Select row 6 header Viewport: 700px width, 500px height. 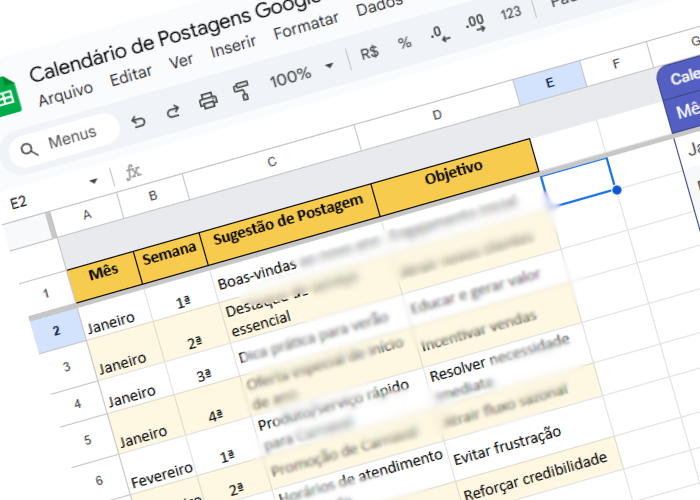click(99, 480)
